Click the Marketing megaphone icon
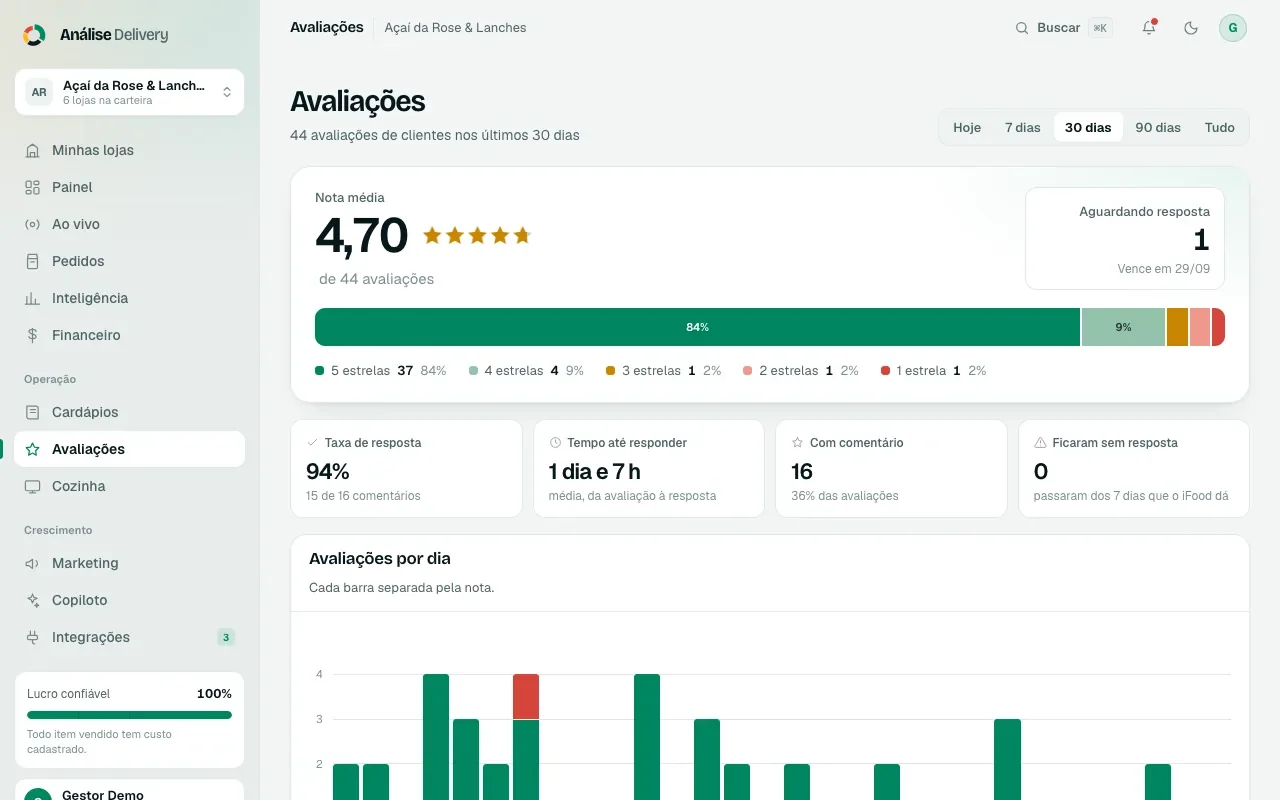Viewport: 1280px width, 800px height. coord(32,563)
